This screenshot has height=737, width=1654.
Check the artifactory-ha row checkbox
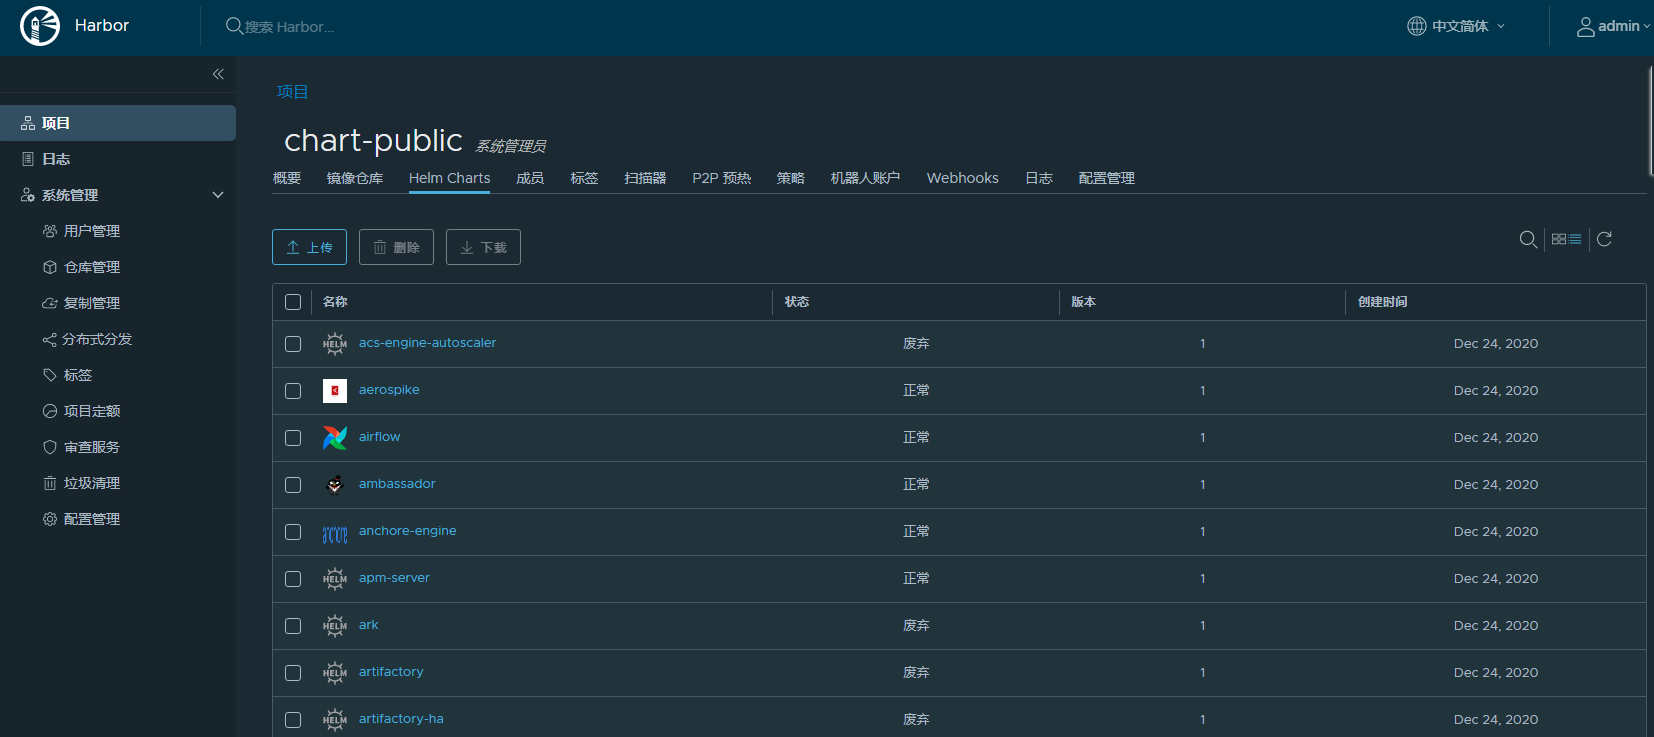click(x=293, y=720)
